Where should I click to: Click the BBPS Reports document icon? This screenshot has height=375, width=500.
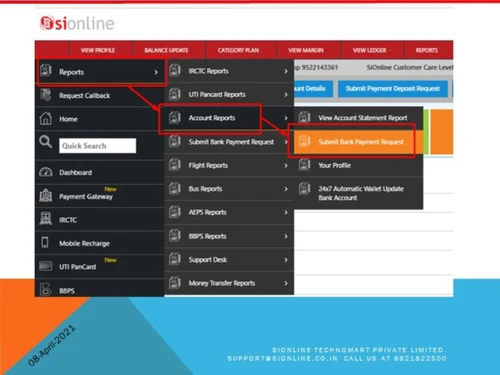(x=175, y=236)
